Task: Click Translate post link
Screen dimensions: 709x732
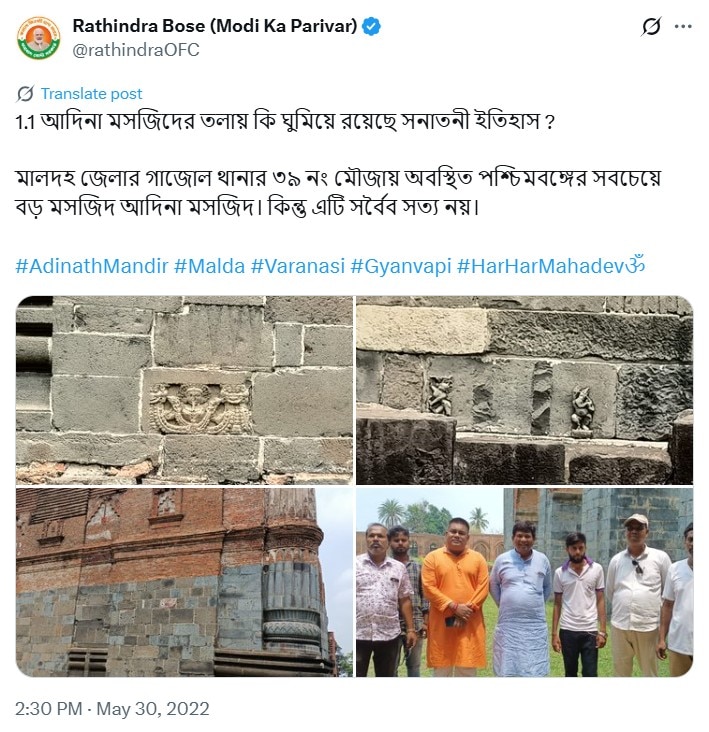Action: (91, 94)
